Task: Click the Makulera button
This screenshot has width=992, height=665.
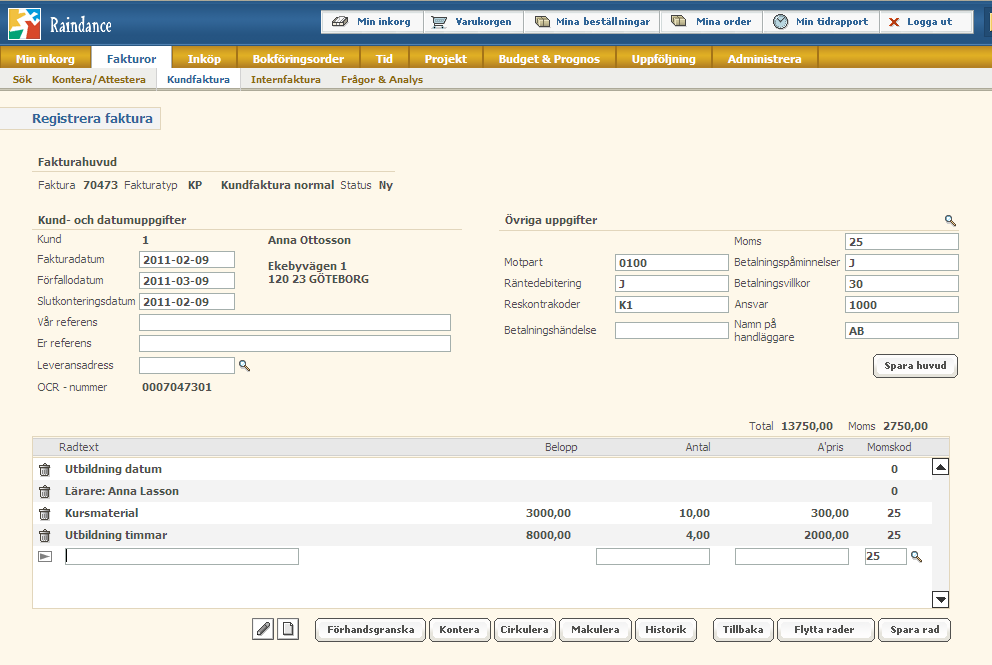Action: pyautogui.click(x=595, y=630)
